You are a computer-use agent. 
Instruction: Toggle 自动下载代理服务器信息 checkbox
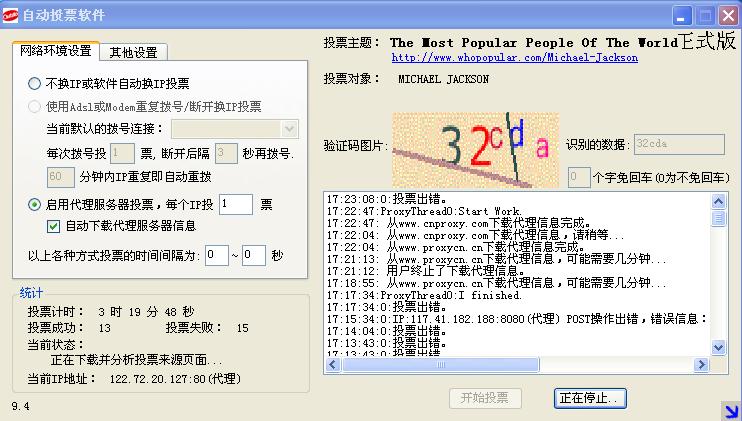tap(53, 226)
